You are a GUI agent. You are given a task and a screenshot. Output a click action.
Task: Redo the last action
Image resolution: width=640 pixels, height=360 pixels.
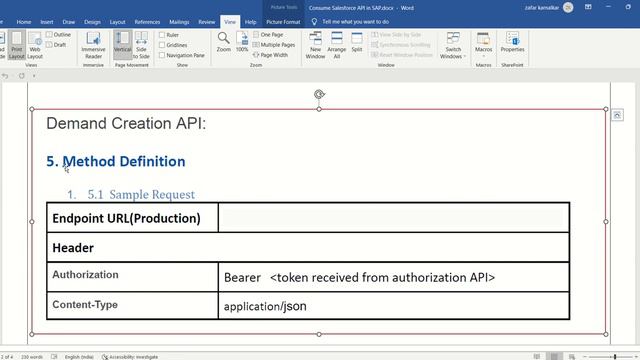pyautogui.click(x=22, y=76)
